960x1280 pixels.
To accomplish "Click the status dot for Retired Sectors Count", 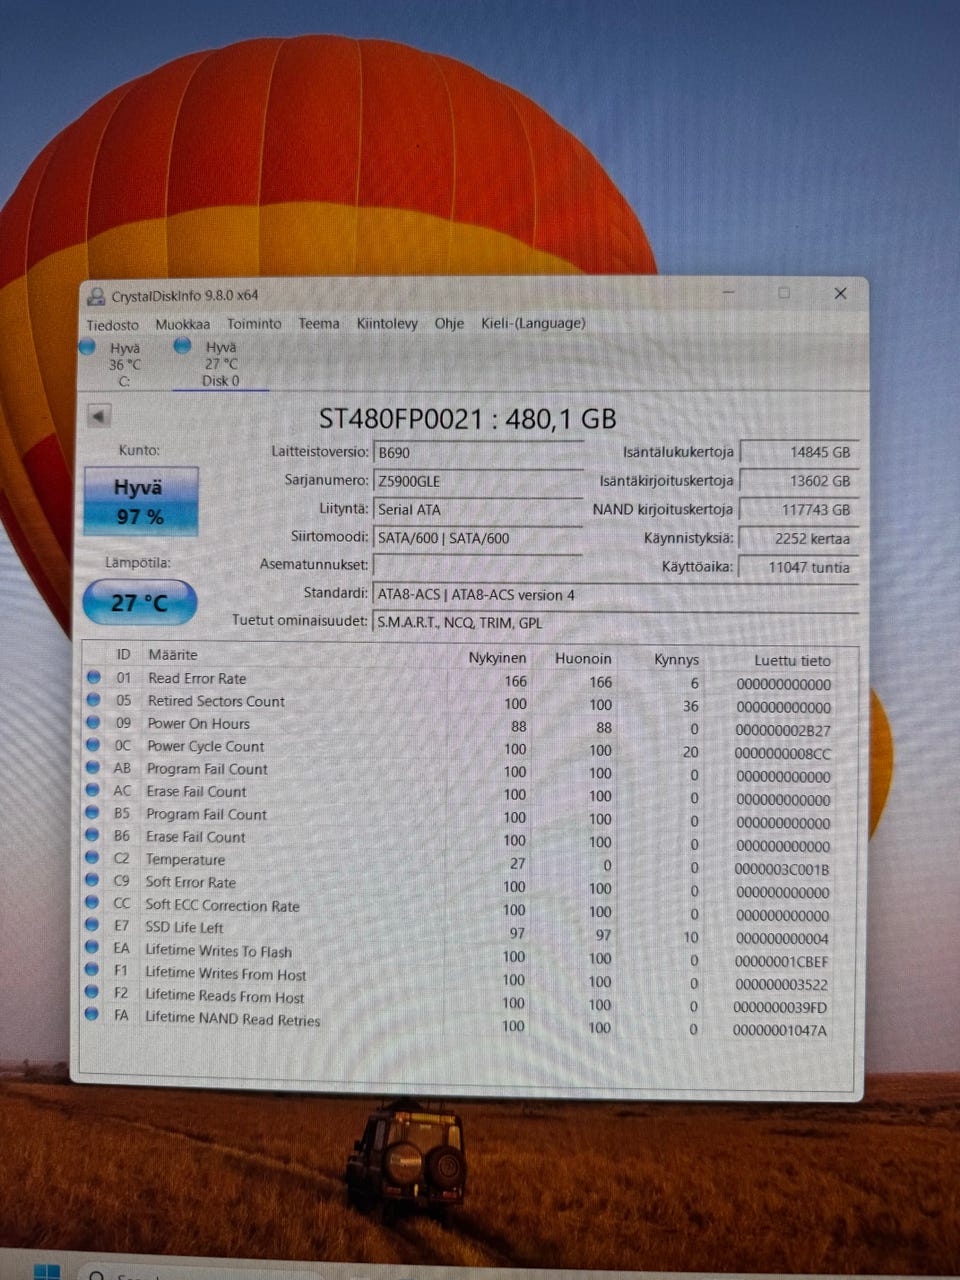I will pos(94,700).
